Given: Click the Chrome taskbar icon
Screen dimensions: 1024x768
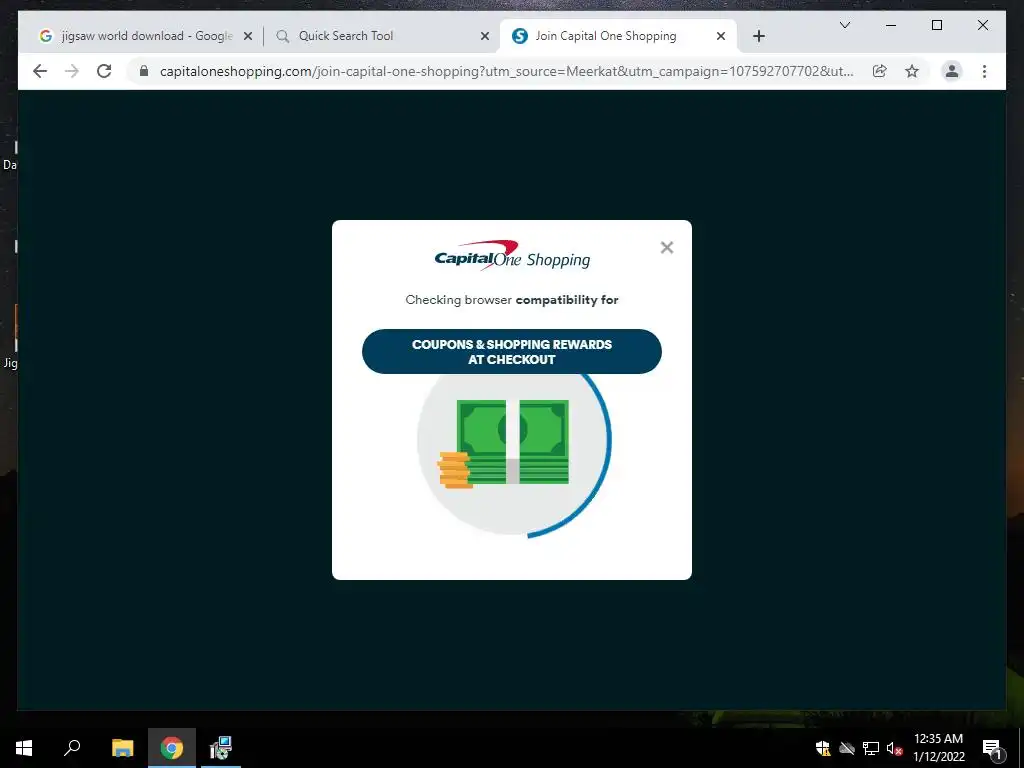Looking at the screenshot, I should [172, 748].
